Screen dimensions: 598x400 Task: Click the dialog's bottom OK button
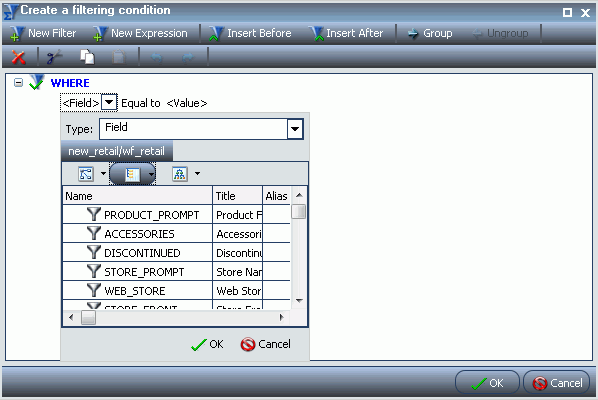[487, 382]
